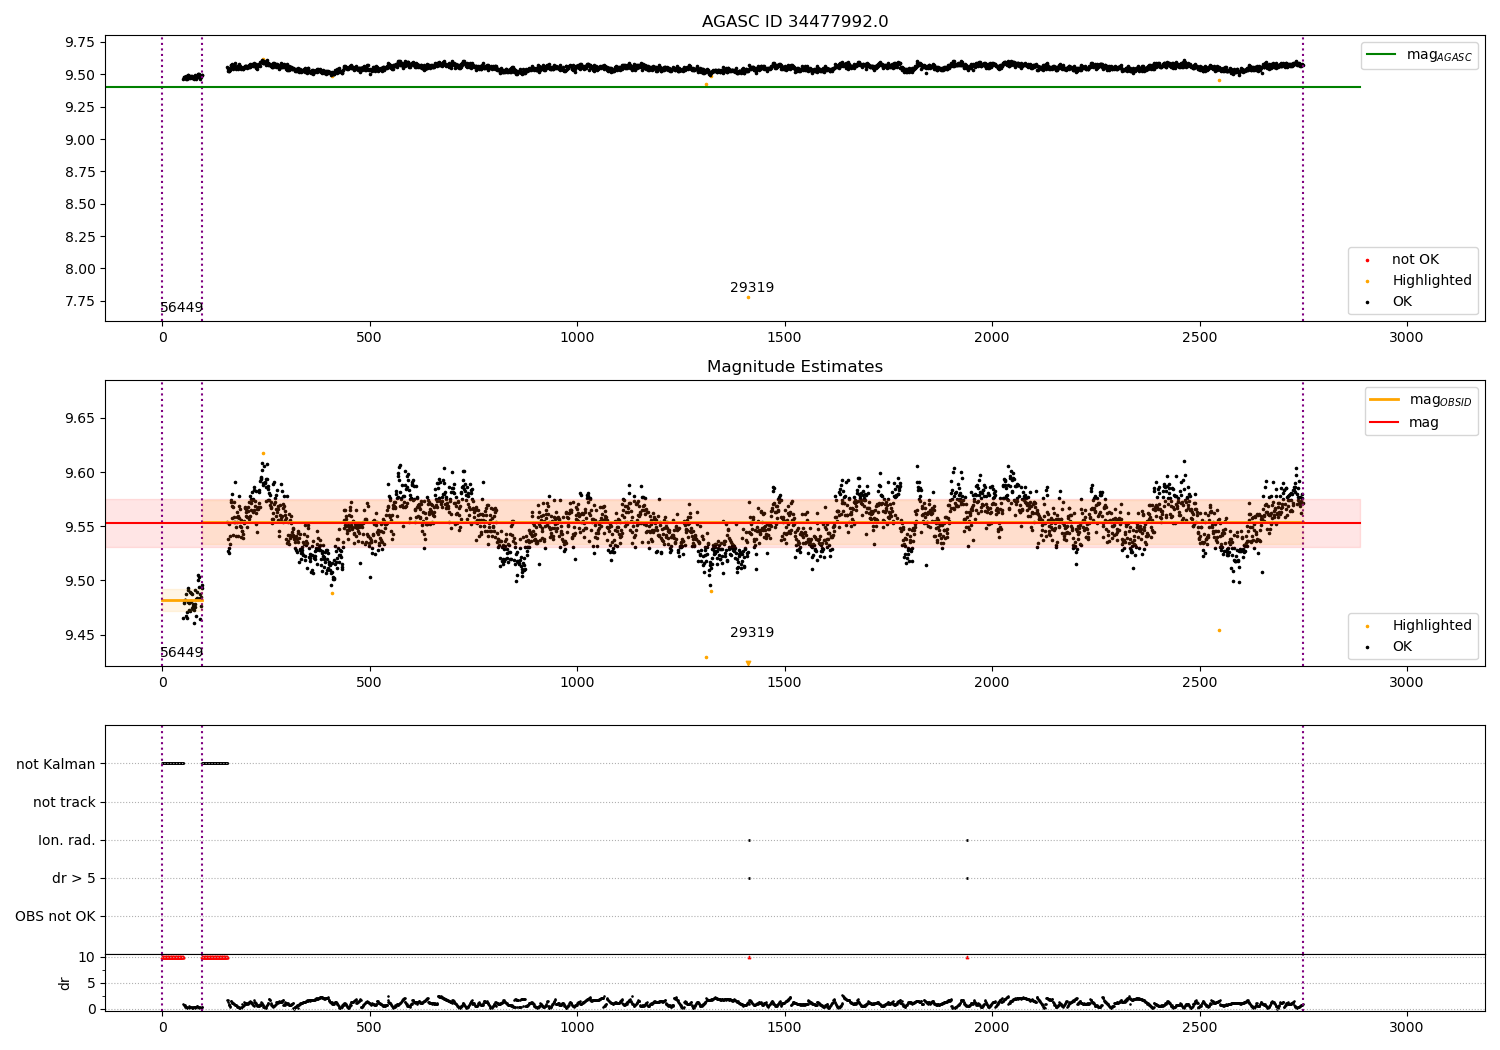Screen dimensions: 1500x1050
Task: Click the 'not track' axis label
Action: tap(64, 802)
